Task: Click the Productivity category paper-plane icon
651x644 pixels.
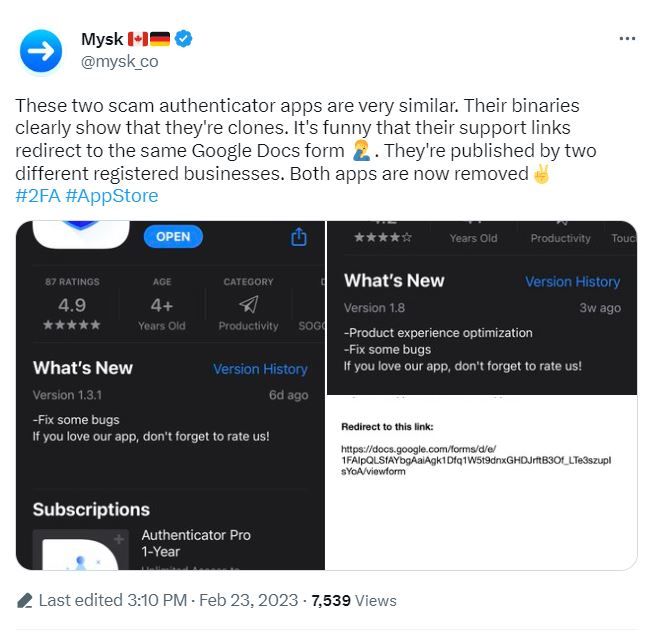Action: [x=248, y=304]
